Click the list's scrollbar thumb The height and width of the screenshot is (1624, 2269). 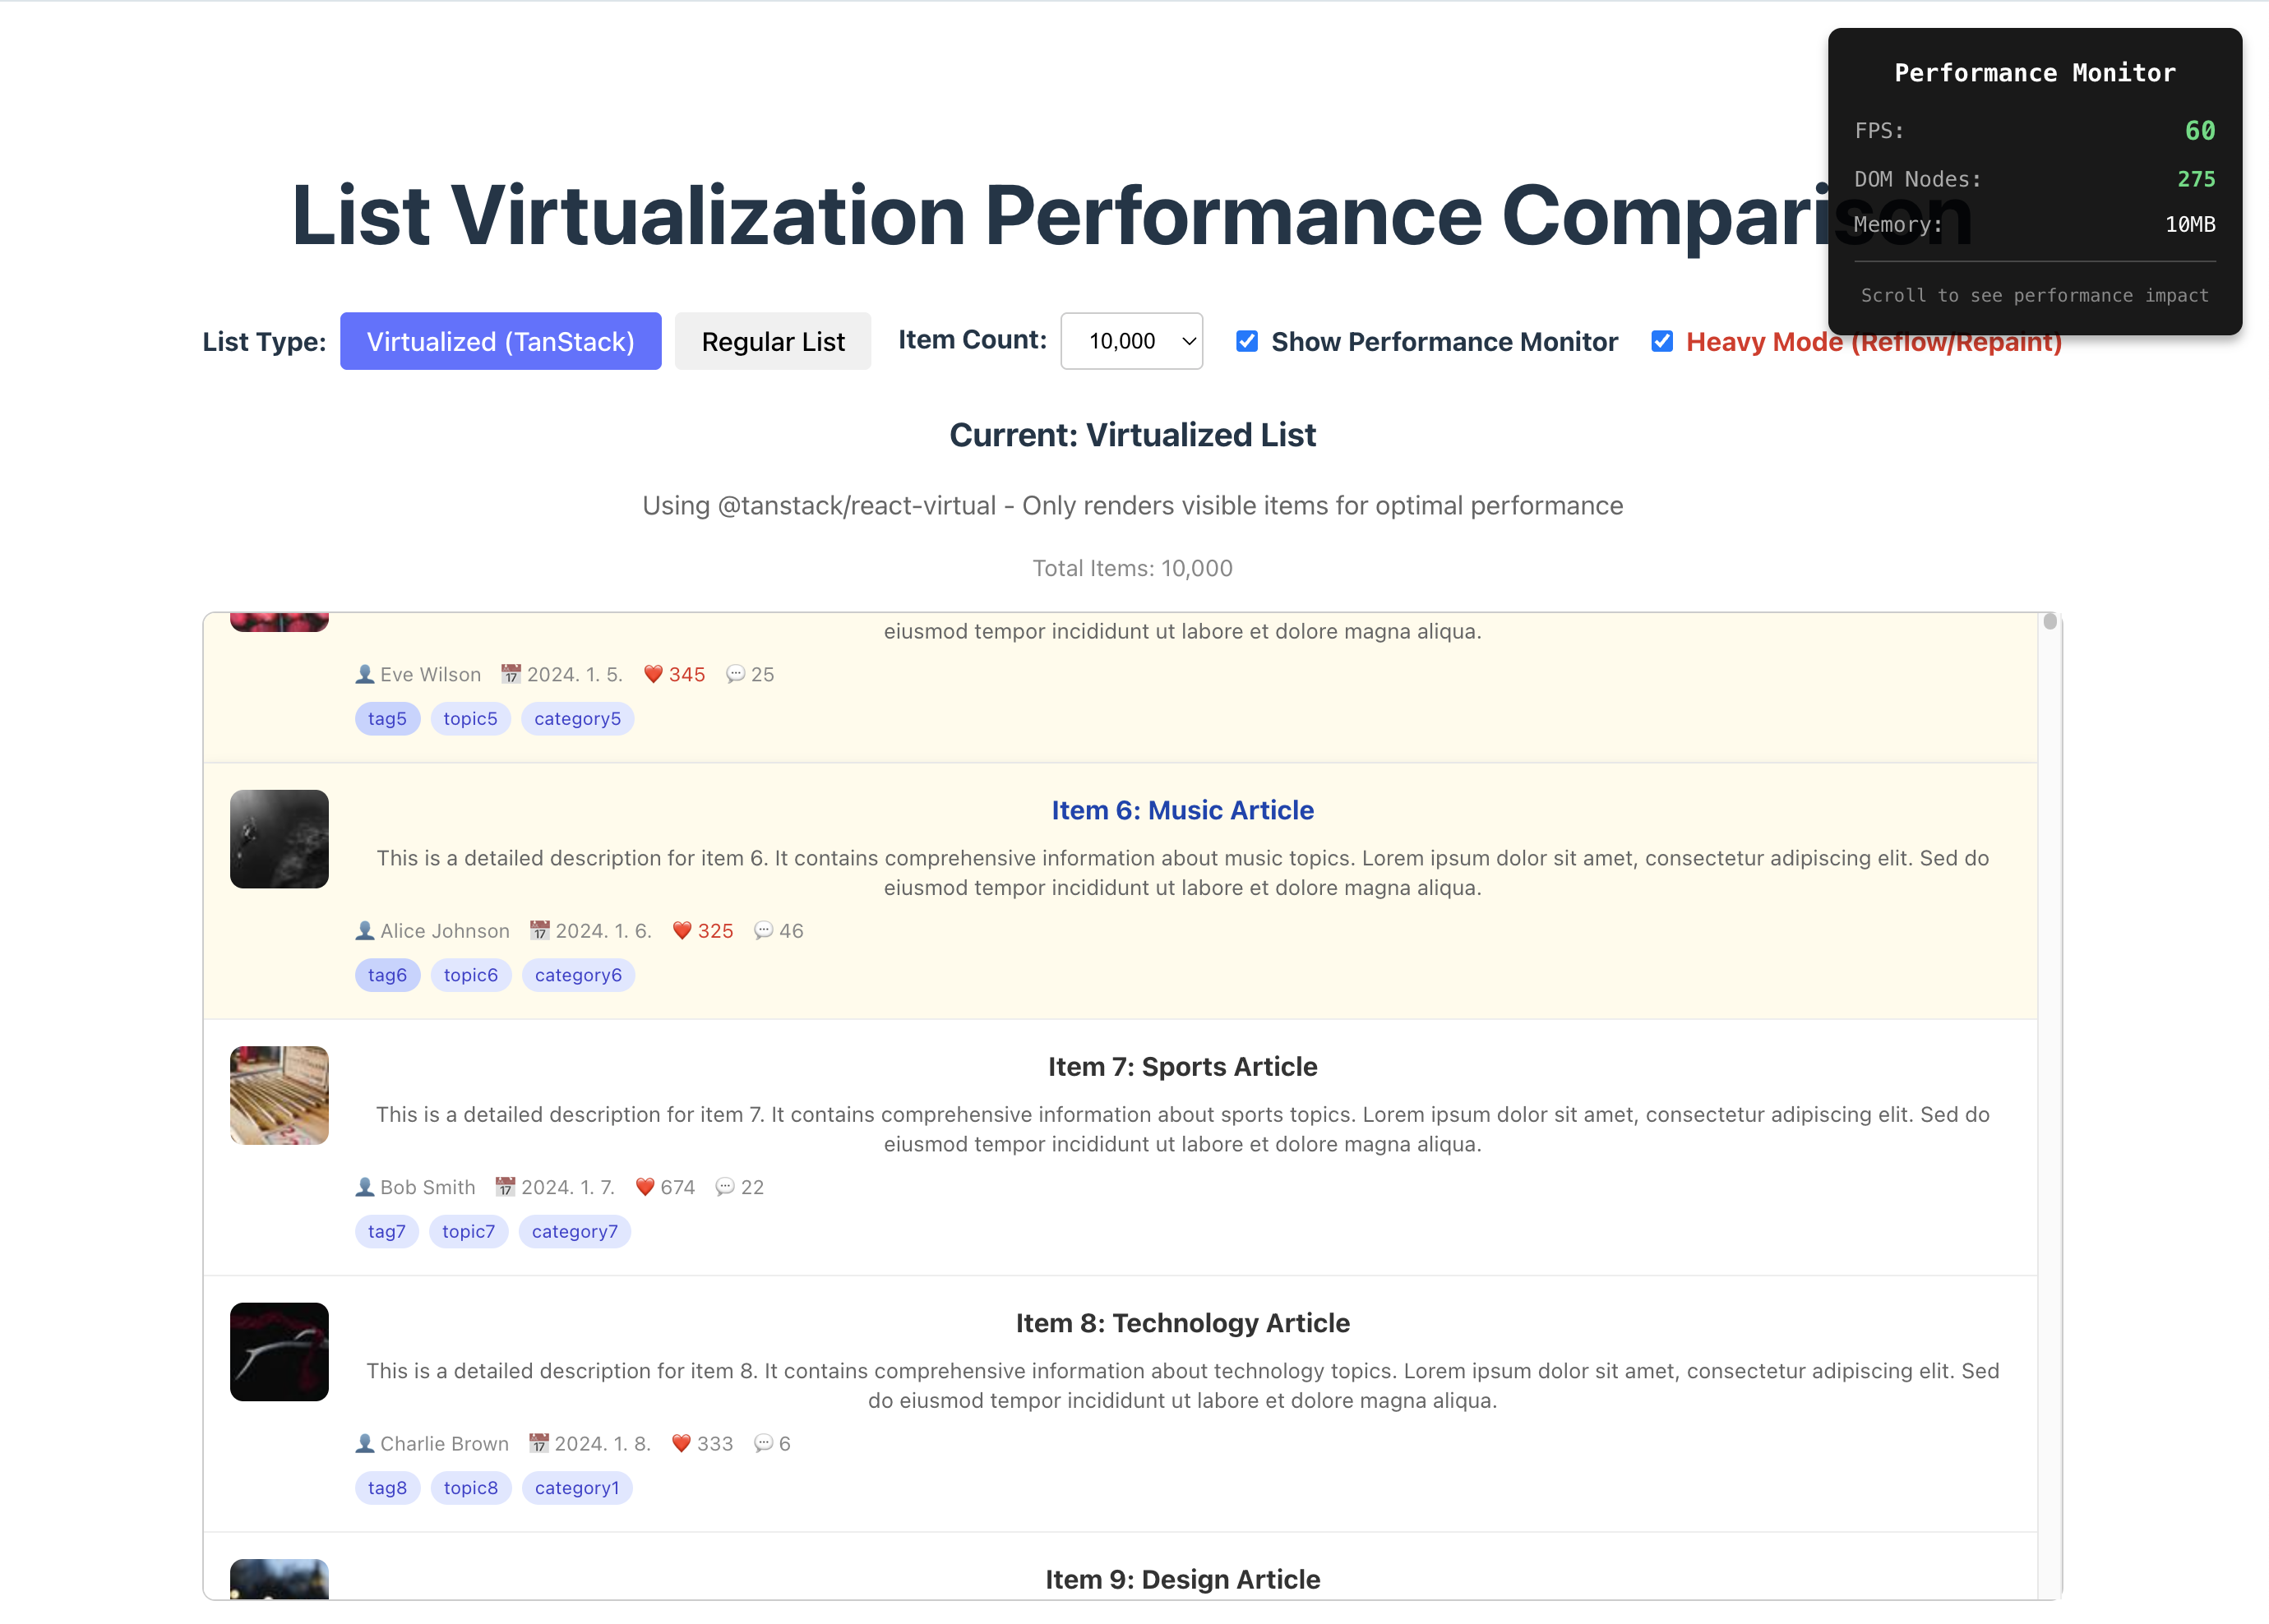(2049, 622)
